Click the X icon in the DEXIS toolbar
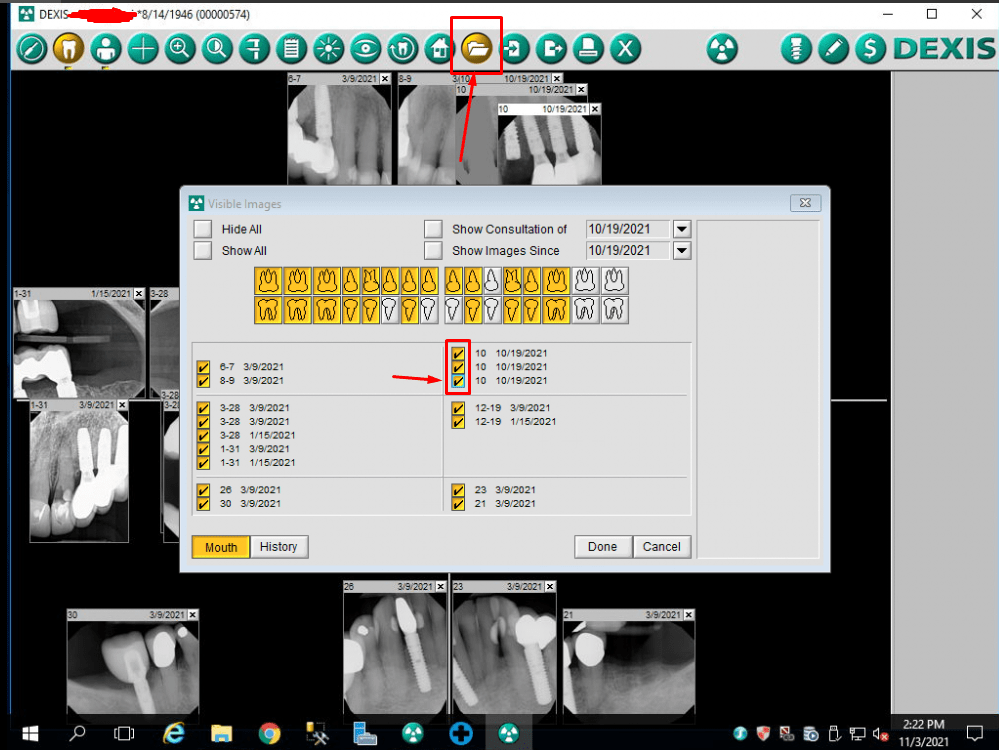The width and height of the screenshot is (999, 750). [x=626, y=48]
